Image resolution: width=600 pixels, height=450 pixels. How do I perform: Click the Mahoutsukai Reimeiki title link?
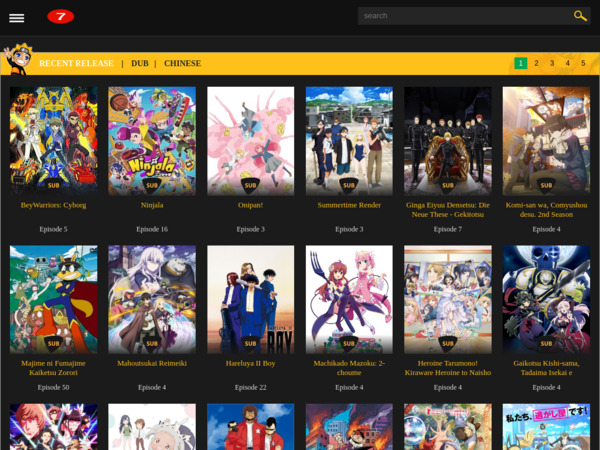pyautogui.click(x=152, y=363)
